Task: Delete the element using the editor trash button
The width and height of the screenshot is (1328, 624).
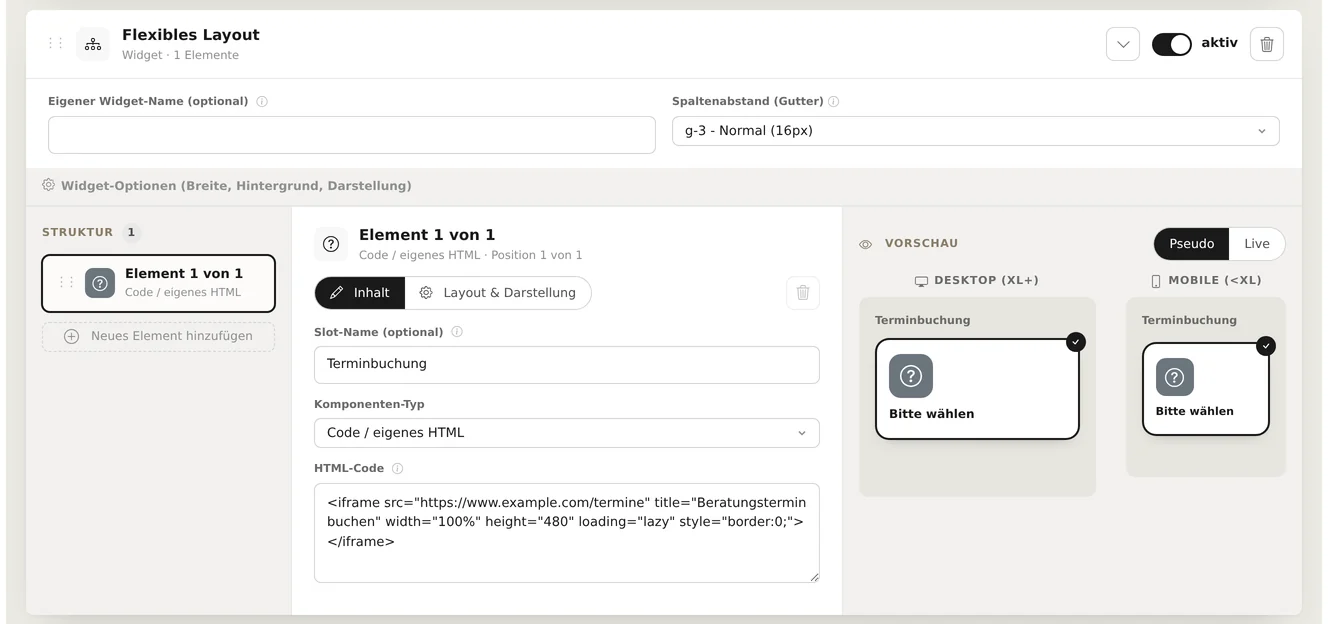Action: click(x=803, y=293)
